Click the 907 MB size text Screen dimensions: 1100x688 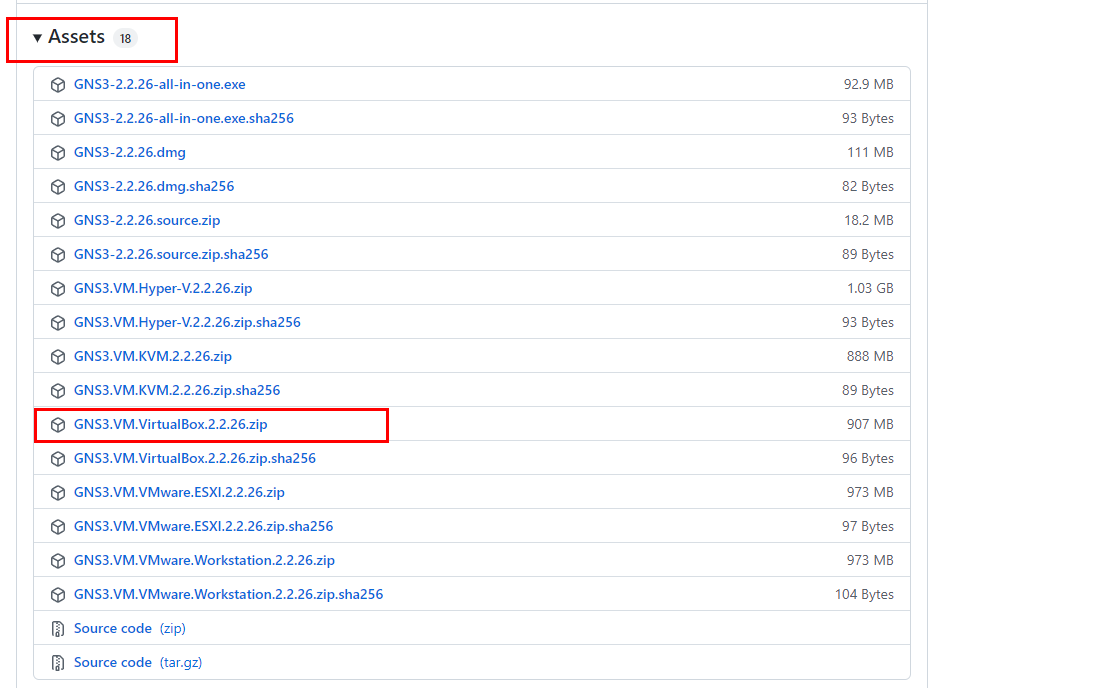871,424
